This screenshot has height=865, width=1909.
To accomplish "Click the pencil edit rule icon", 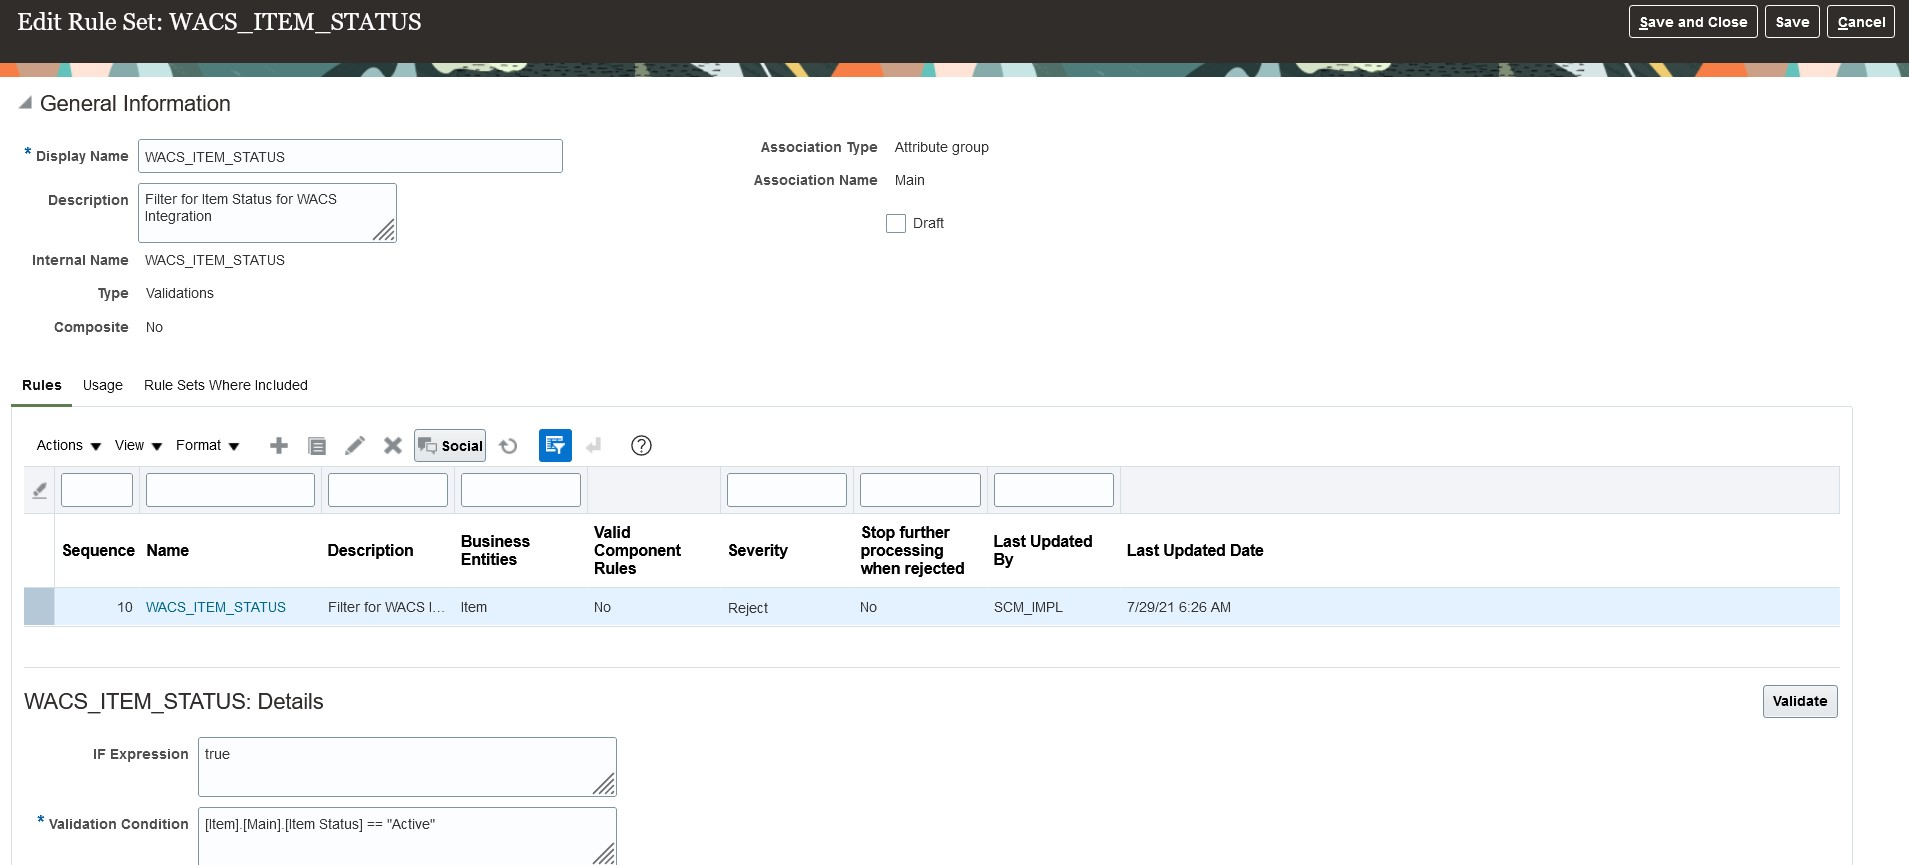I will pos(355,446).
